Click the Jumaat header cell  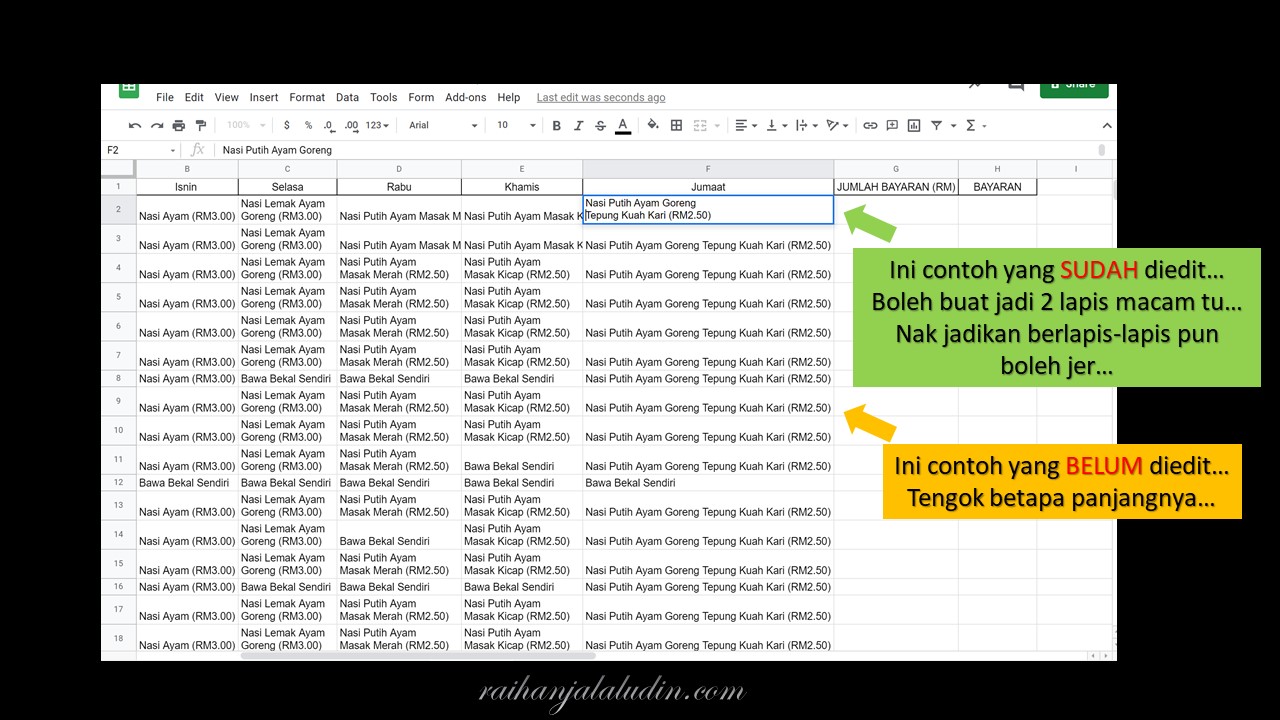[x=708, y=187]
